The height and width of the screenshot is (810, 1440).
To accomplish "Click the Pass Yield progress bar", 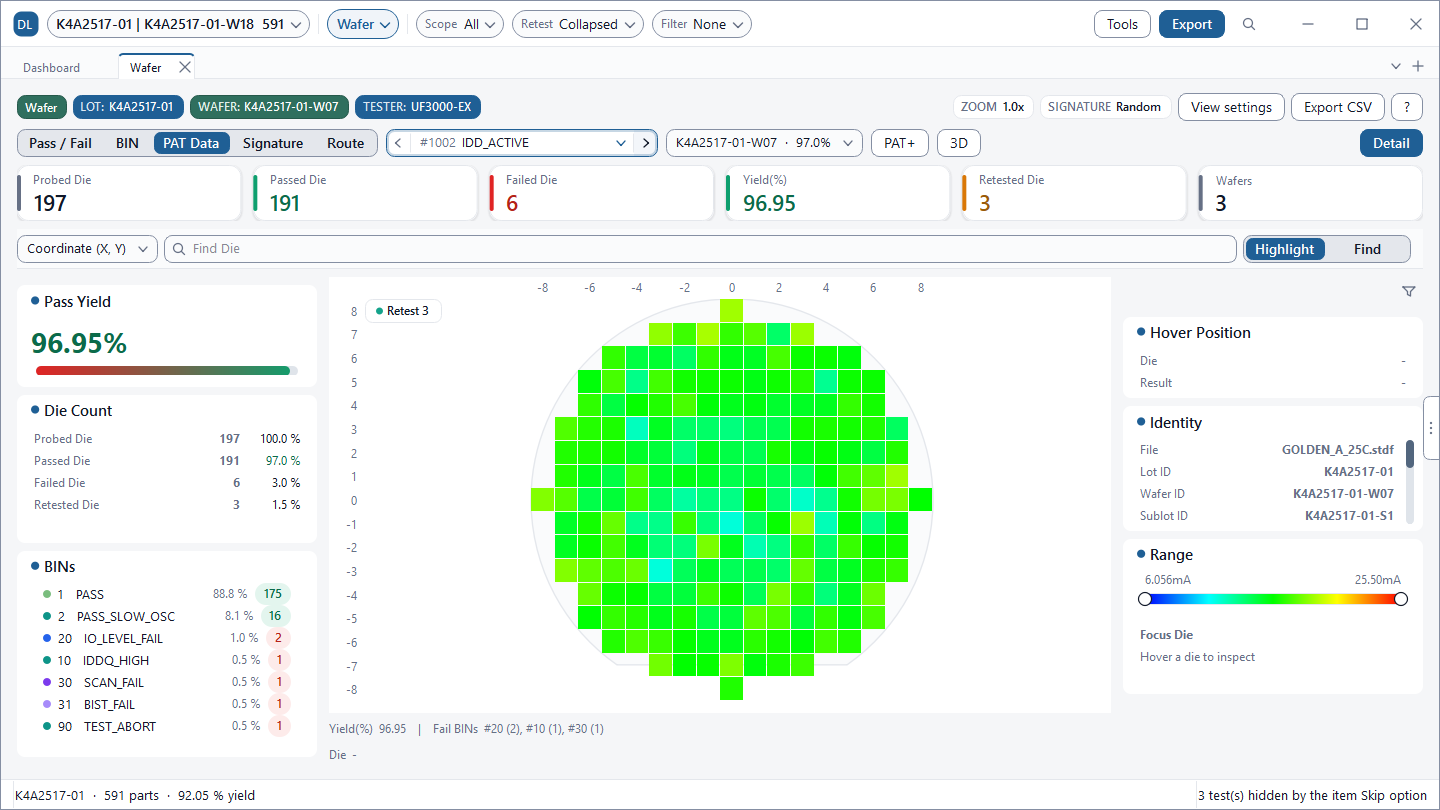I will pyautogui.click(x=167, y=370).
